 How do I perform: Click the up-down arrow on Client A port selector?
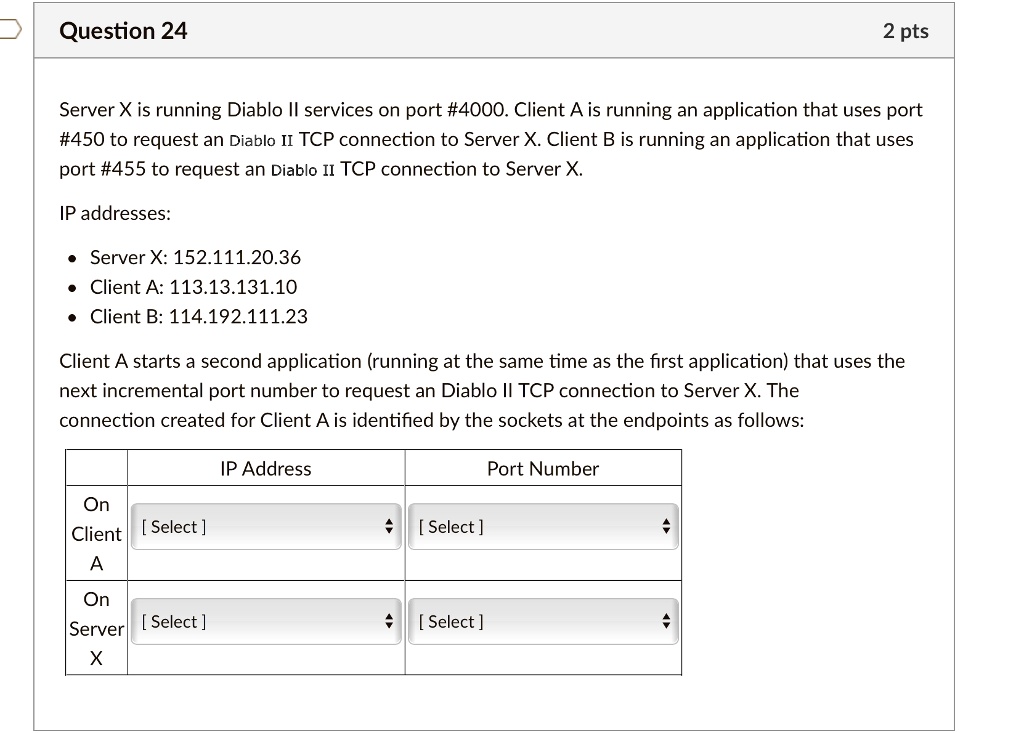click(x=668, y=527)
